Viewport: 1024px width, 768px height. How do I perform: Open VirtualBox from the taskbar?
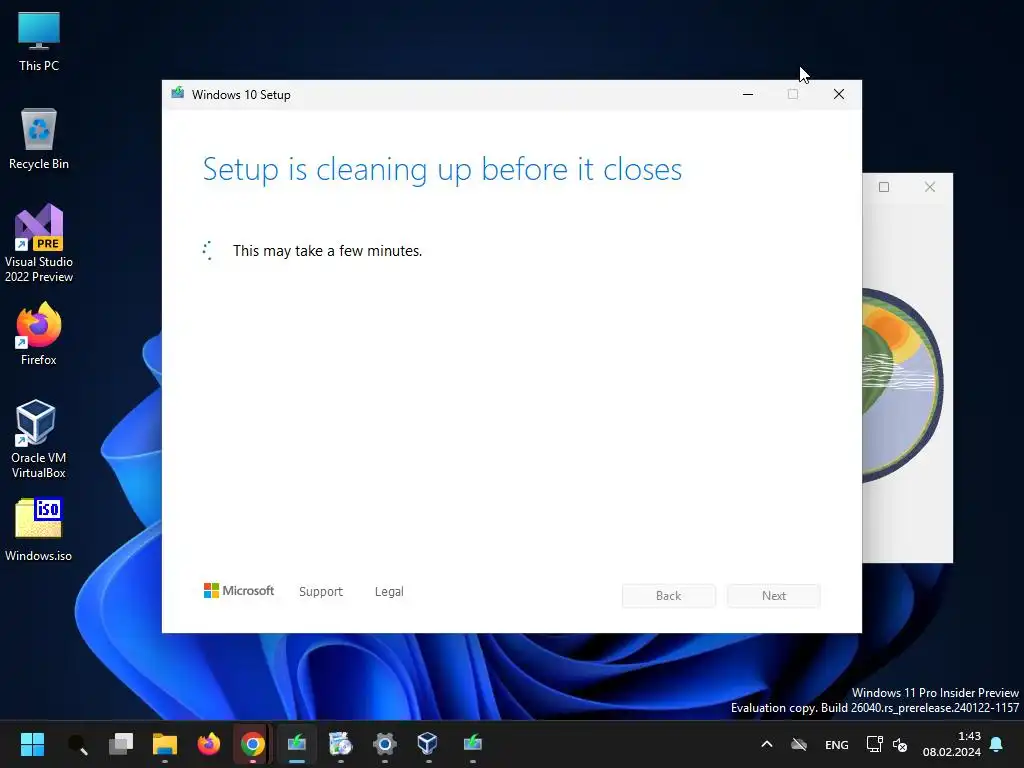(428, 744)
